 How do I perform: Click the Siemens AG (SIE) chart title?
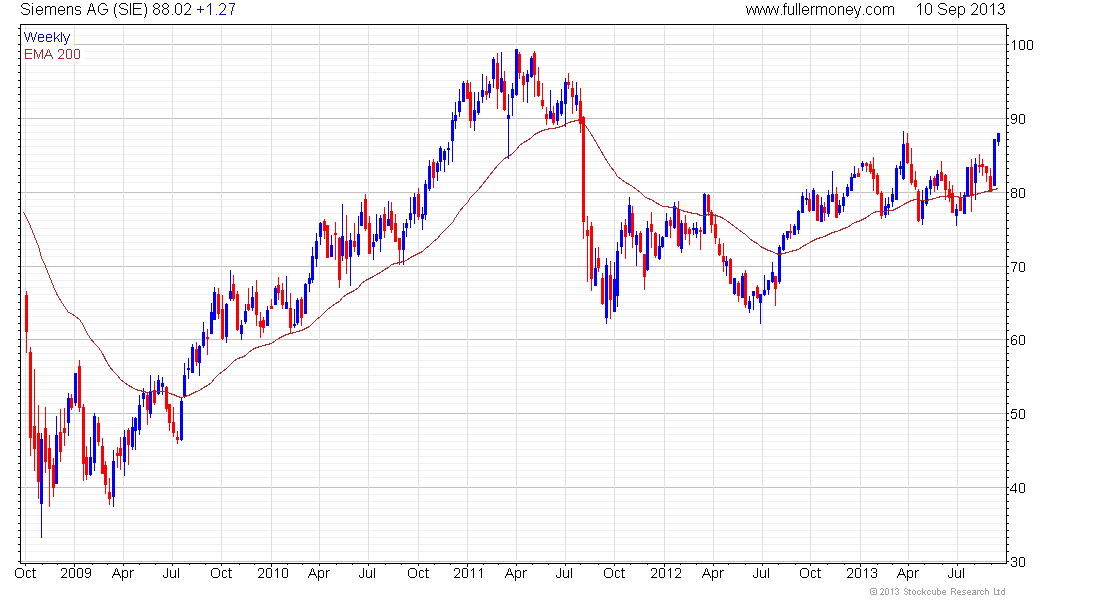click(84, 10)
